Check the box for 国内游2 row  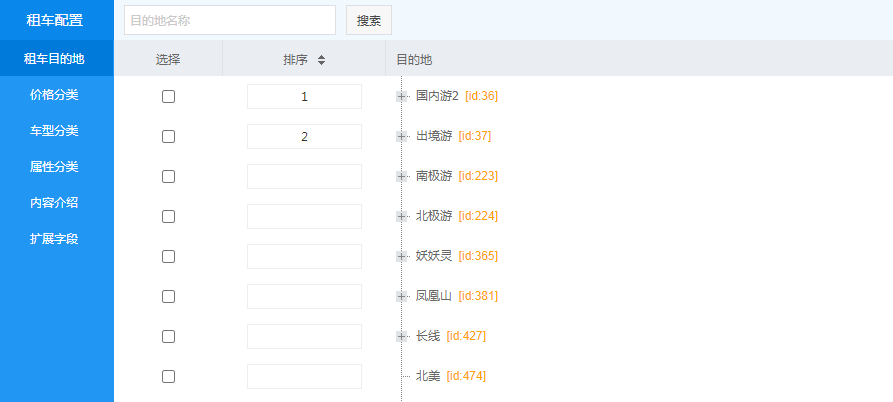point(168,96)
